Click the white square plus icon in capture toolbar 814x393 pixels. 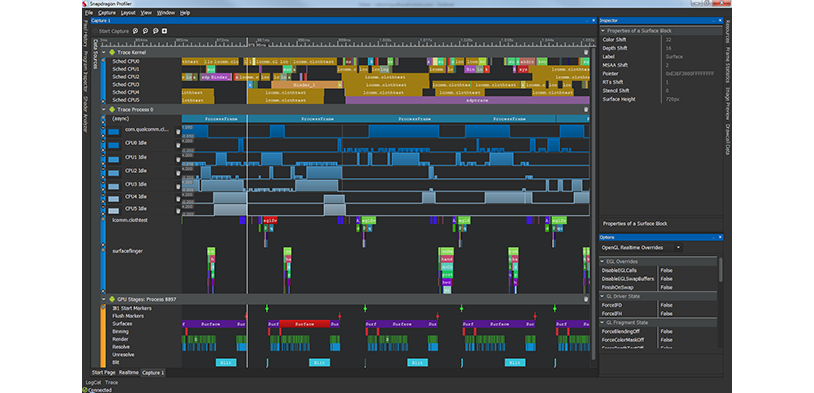tap(165, 31)
